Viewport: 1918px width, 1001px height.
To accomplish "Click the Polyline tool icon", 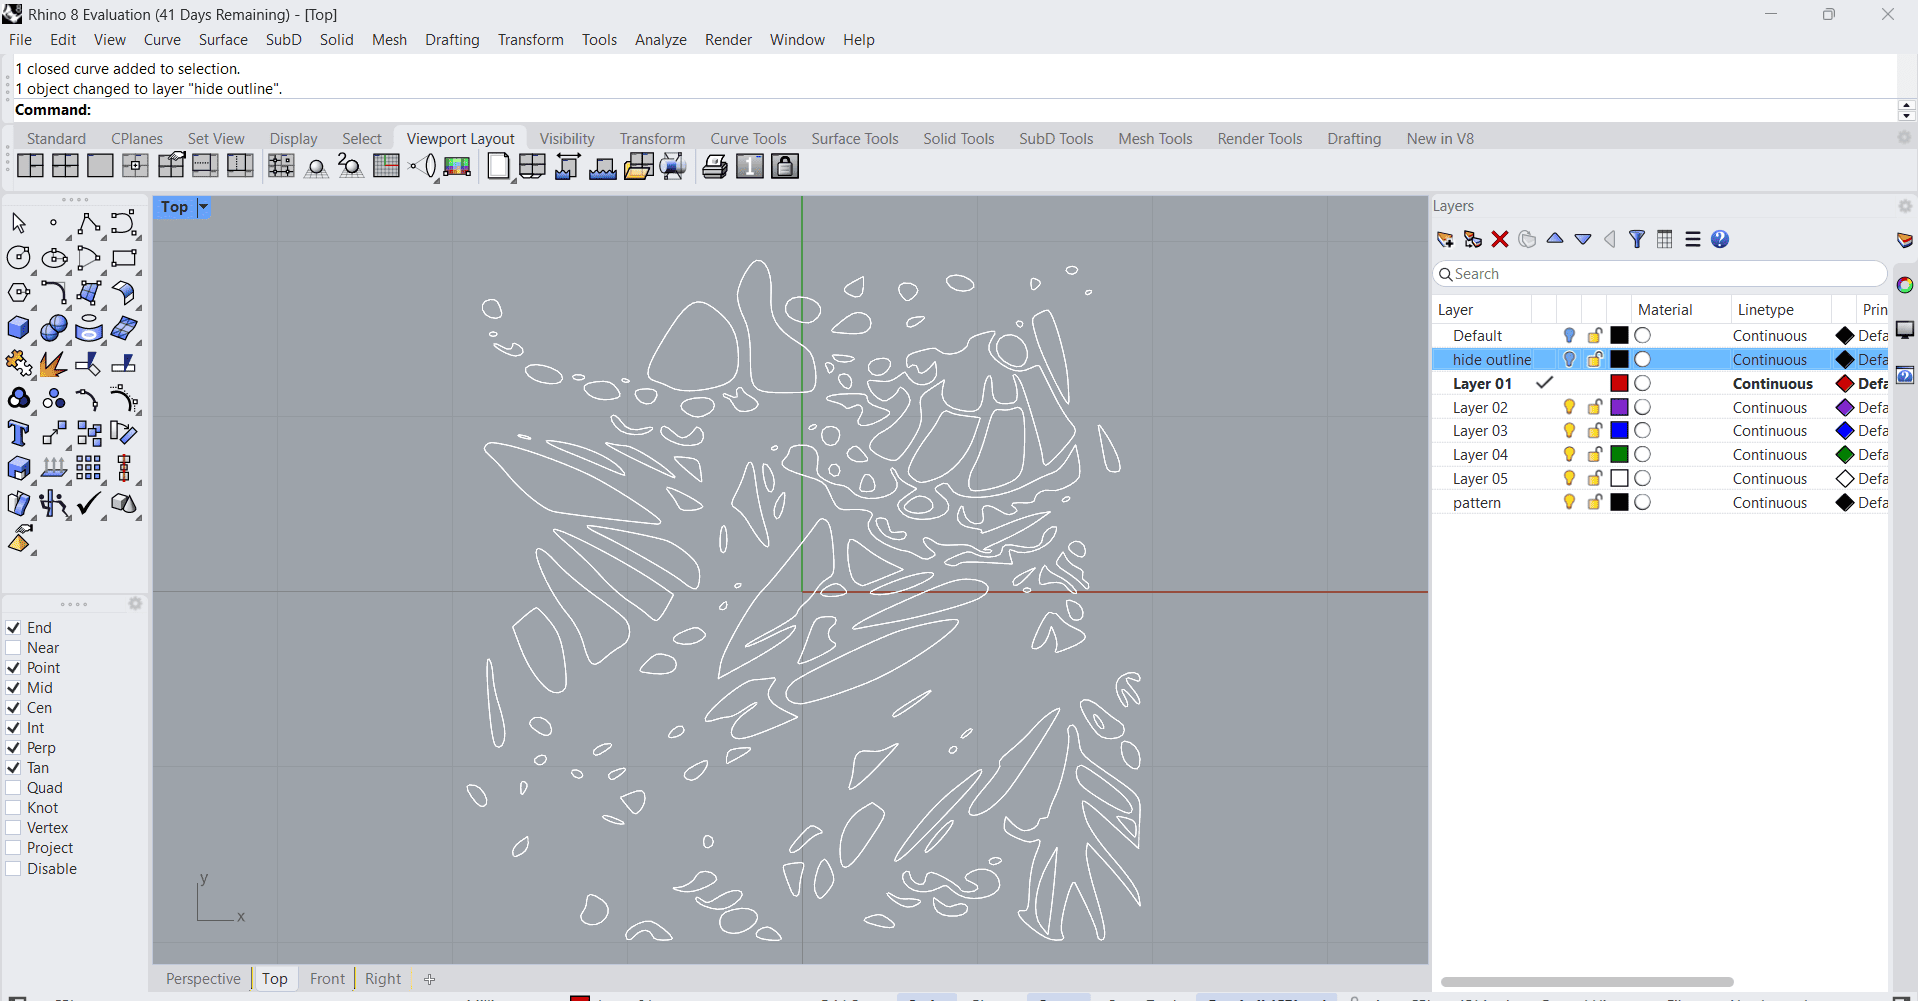I will point(88,223).
